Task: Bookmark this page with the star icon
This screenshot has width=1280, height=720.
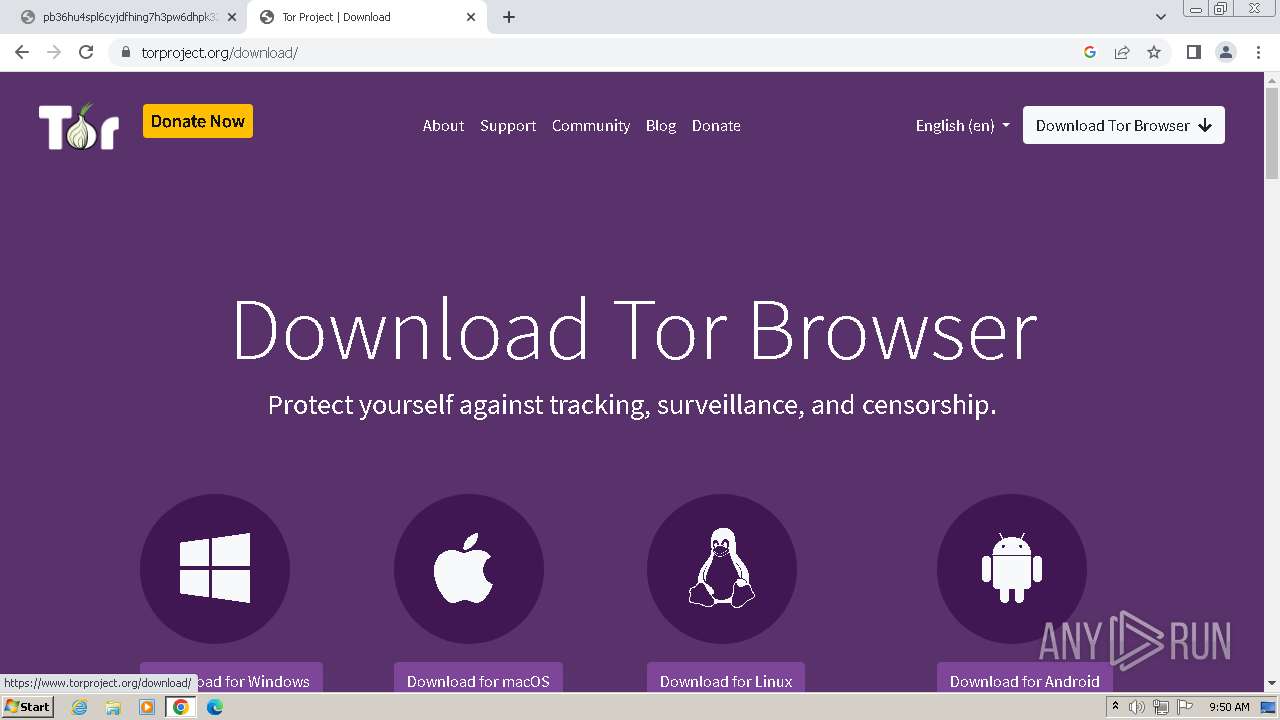Action: (x=1154, y=52)
